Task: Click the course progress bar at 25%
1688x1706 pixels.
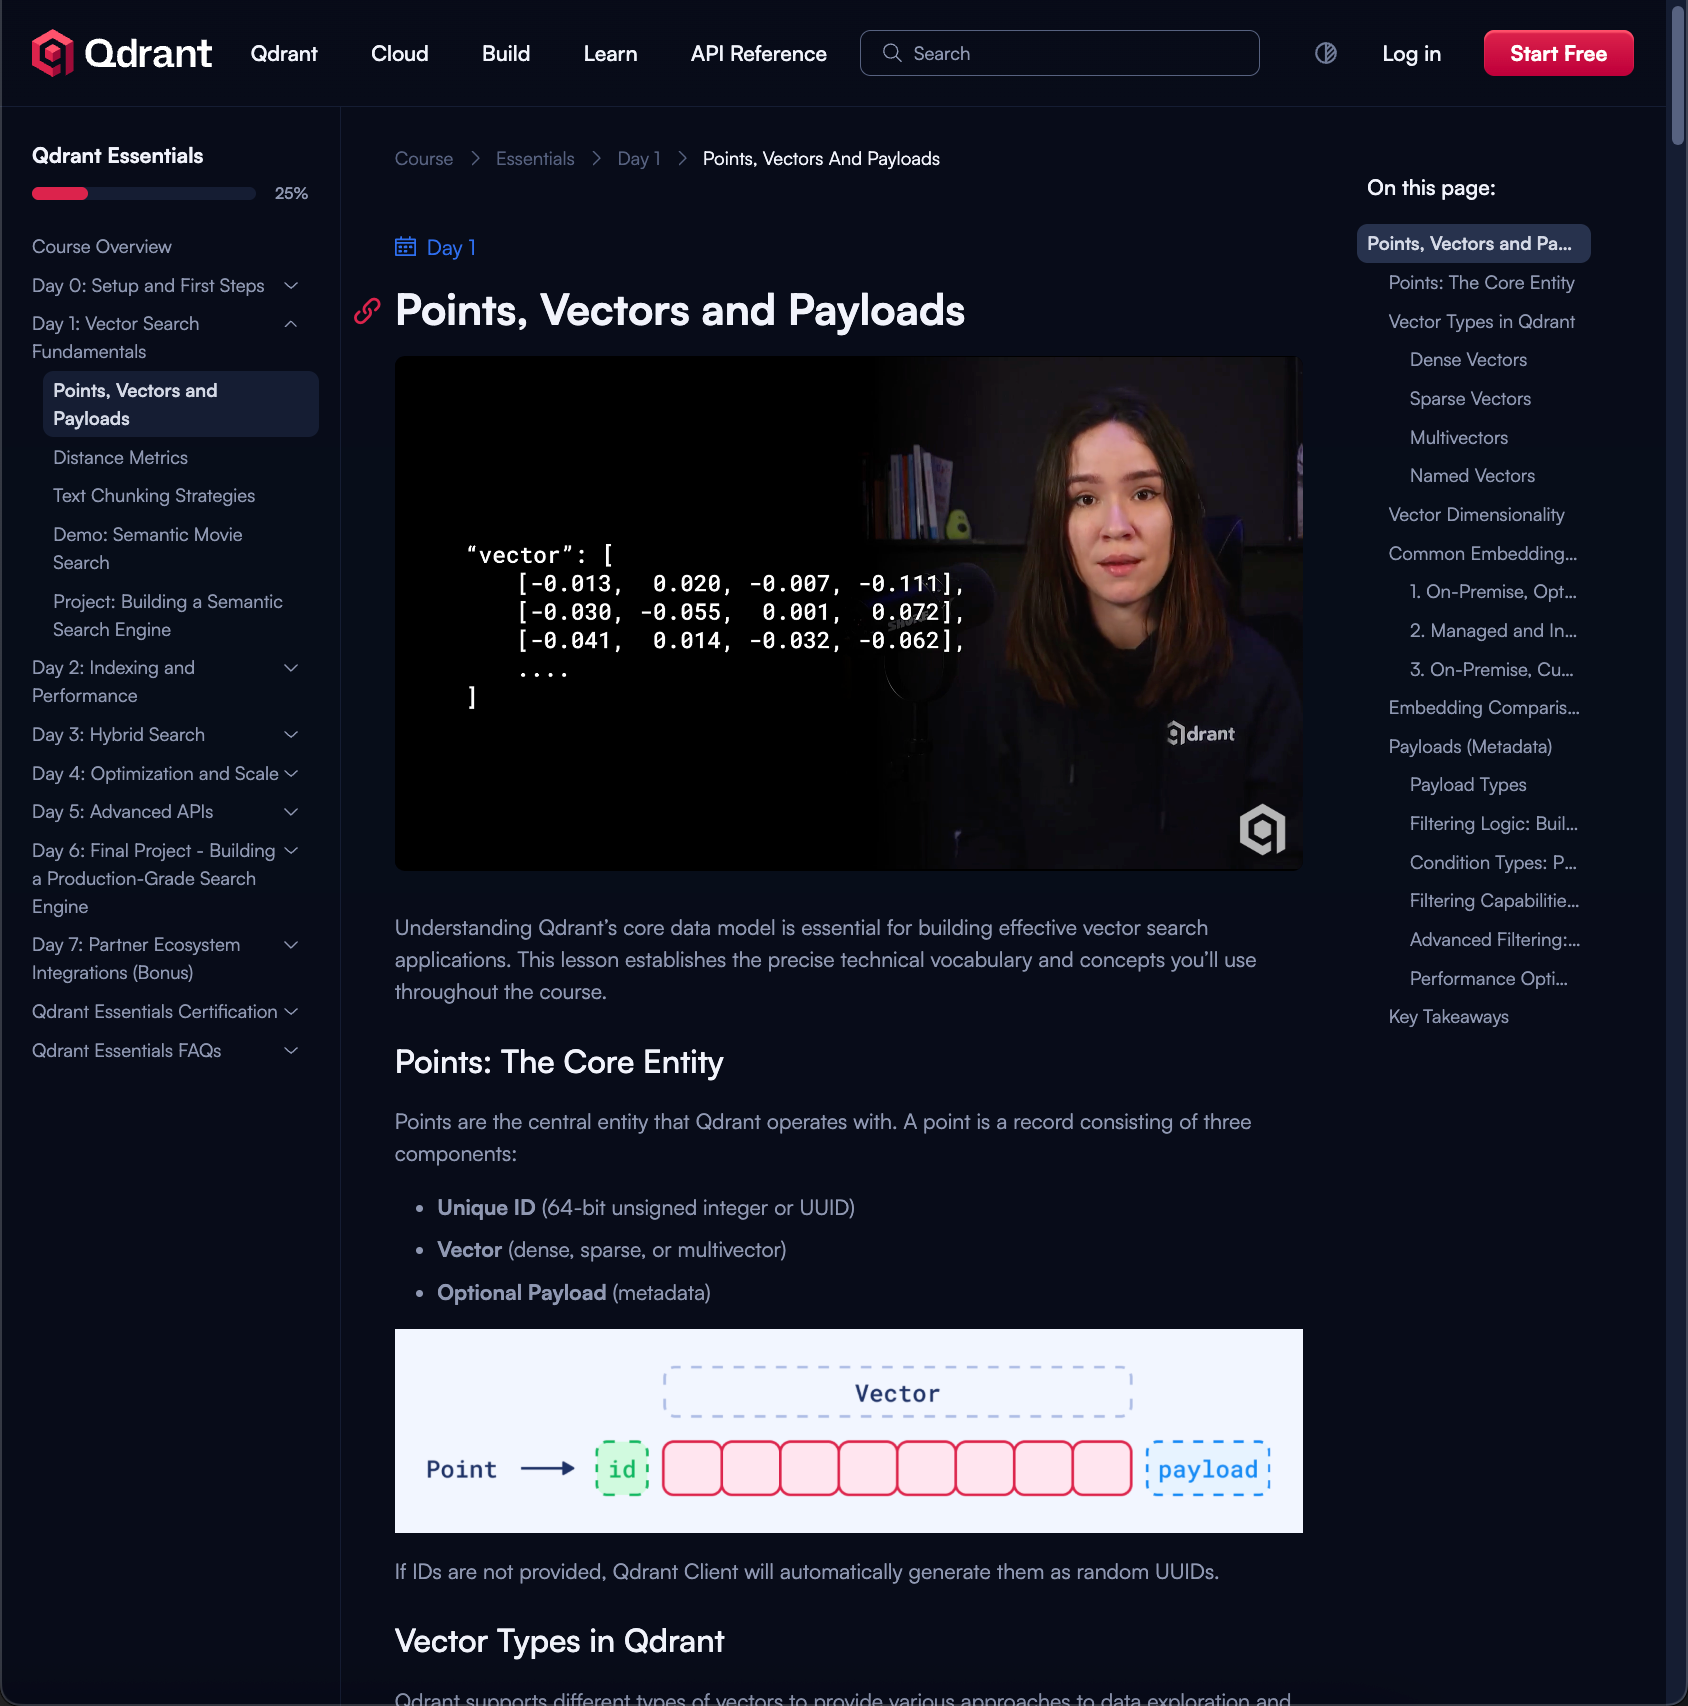Action: coord(143,194)
